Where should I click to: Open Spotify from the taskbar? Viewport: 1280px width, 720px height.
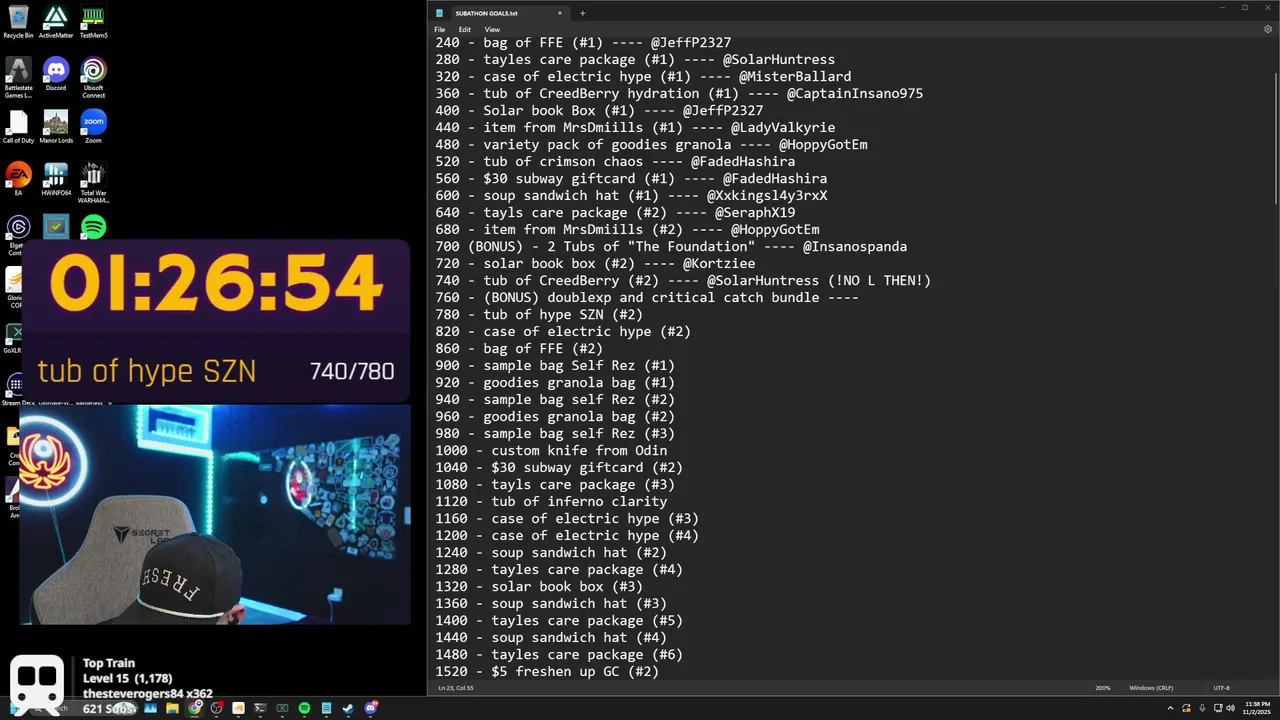(x=304, y=708)
